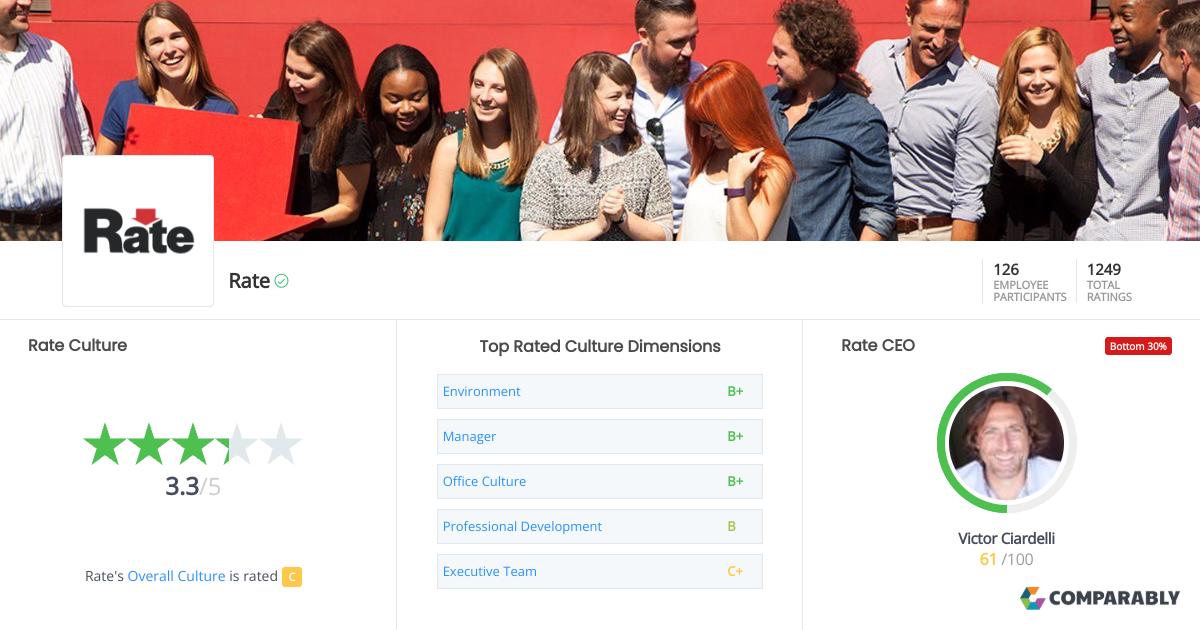This screenshot has width=1200, height=630.
Task: Click the Comparably logo icon
Action: coord(1031,598)
